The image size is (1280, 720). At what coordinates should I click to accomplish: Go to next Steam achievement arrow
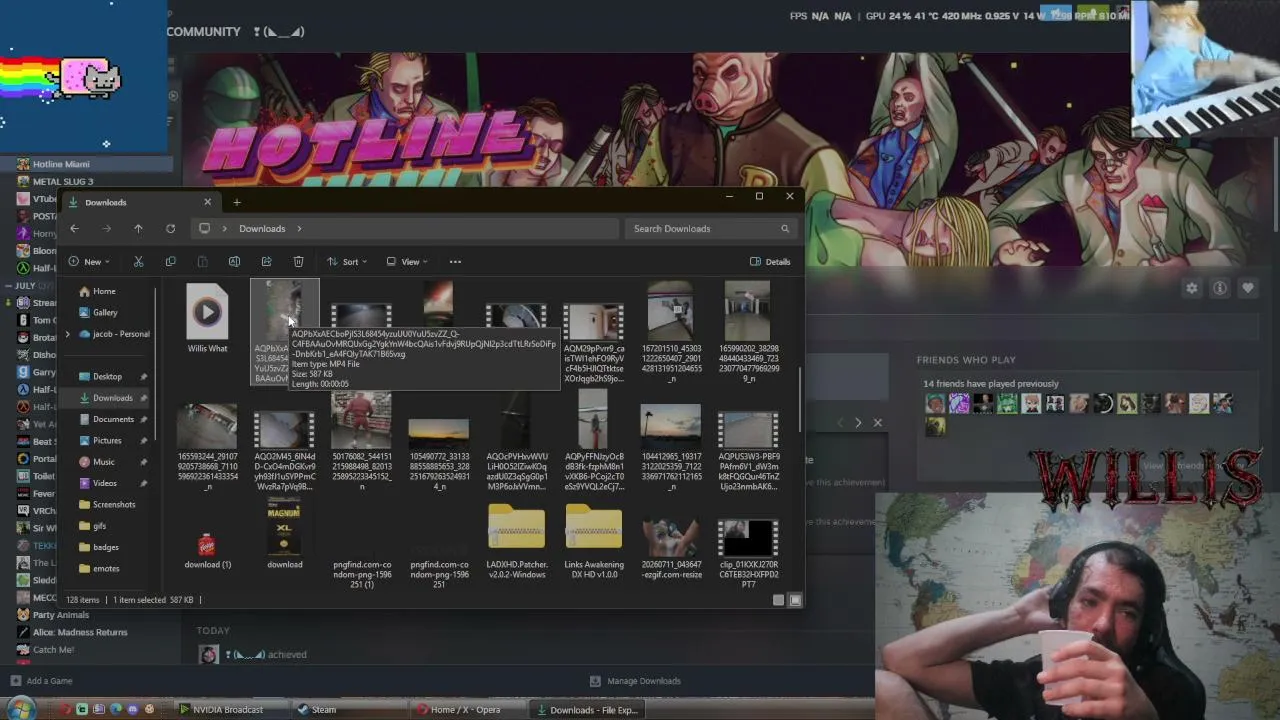click(858, 423)
